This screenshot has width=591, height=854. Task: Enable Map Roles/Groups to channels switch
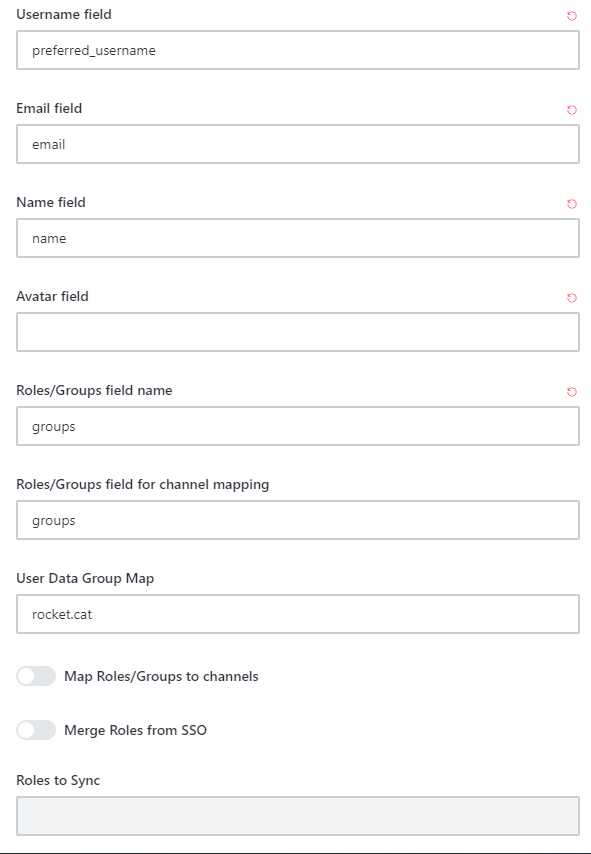tap(36, 676)
